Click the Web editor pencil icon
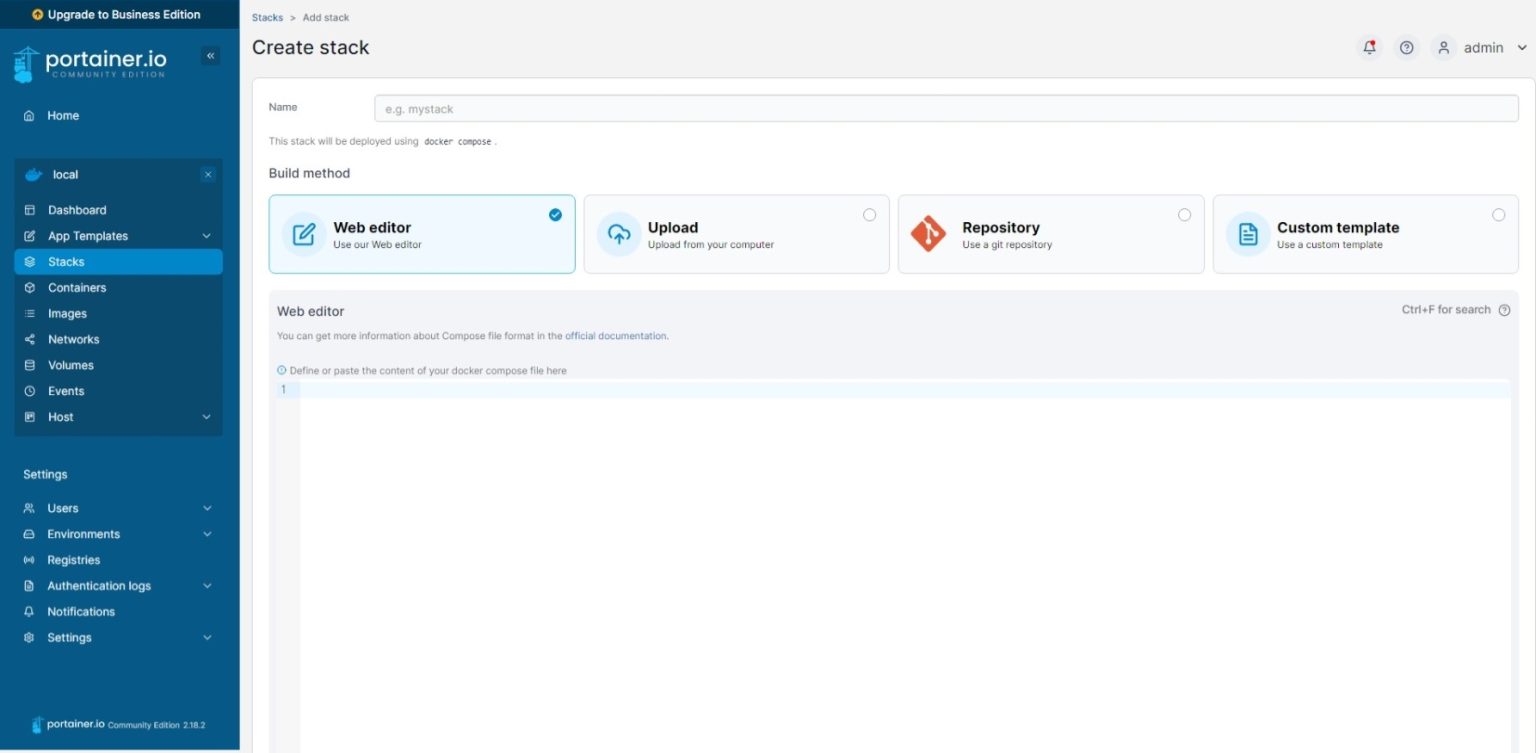The image size is (1536, 753). (304, 234)
